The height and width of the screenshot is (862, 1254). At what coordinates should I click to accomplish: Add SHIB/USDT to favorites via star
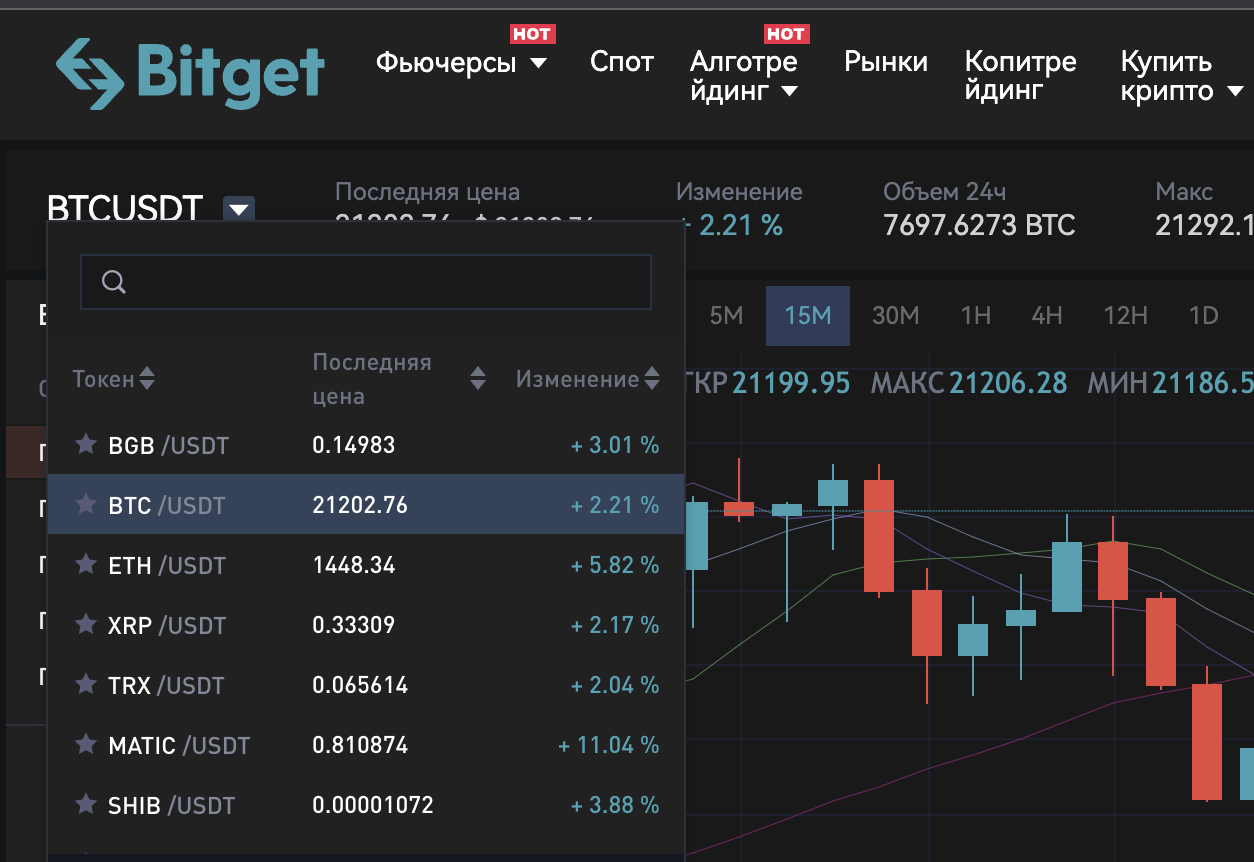(x=87, y=804)
